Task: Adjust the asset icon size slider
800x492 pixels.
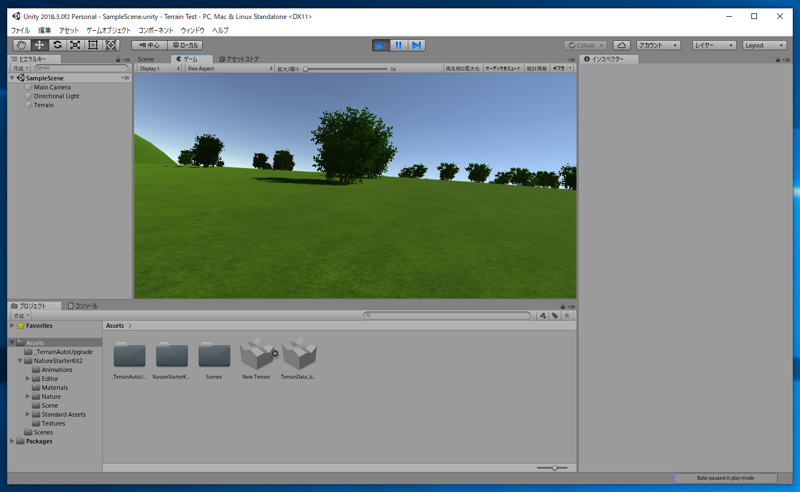Action: pyautogui.click(x=553, y=468)
